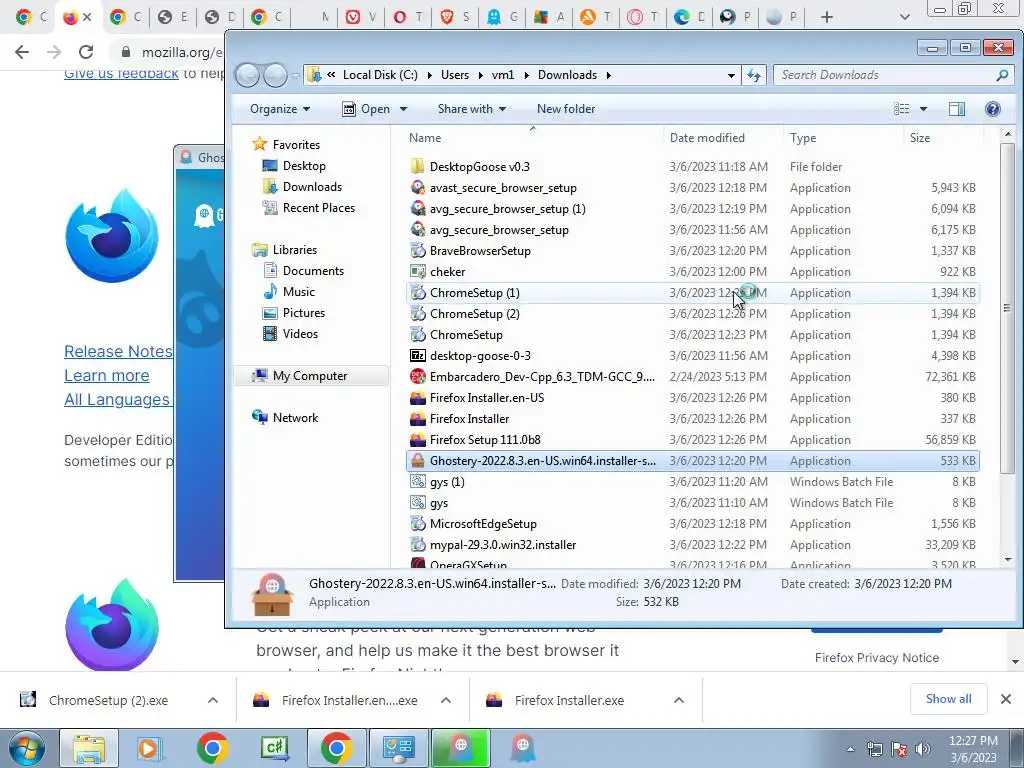Expand the change view options arrow
Screen dimensions: 1024x768
(x=923, y=109)
